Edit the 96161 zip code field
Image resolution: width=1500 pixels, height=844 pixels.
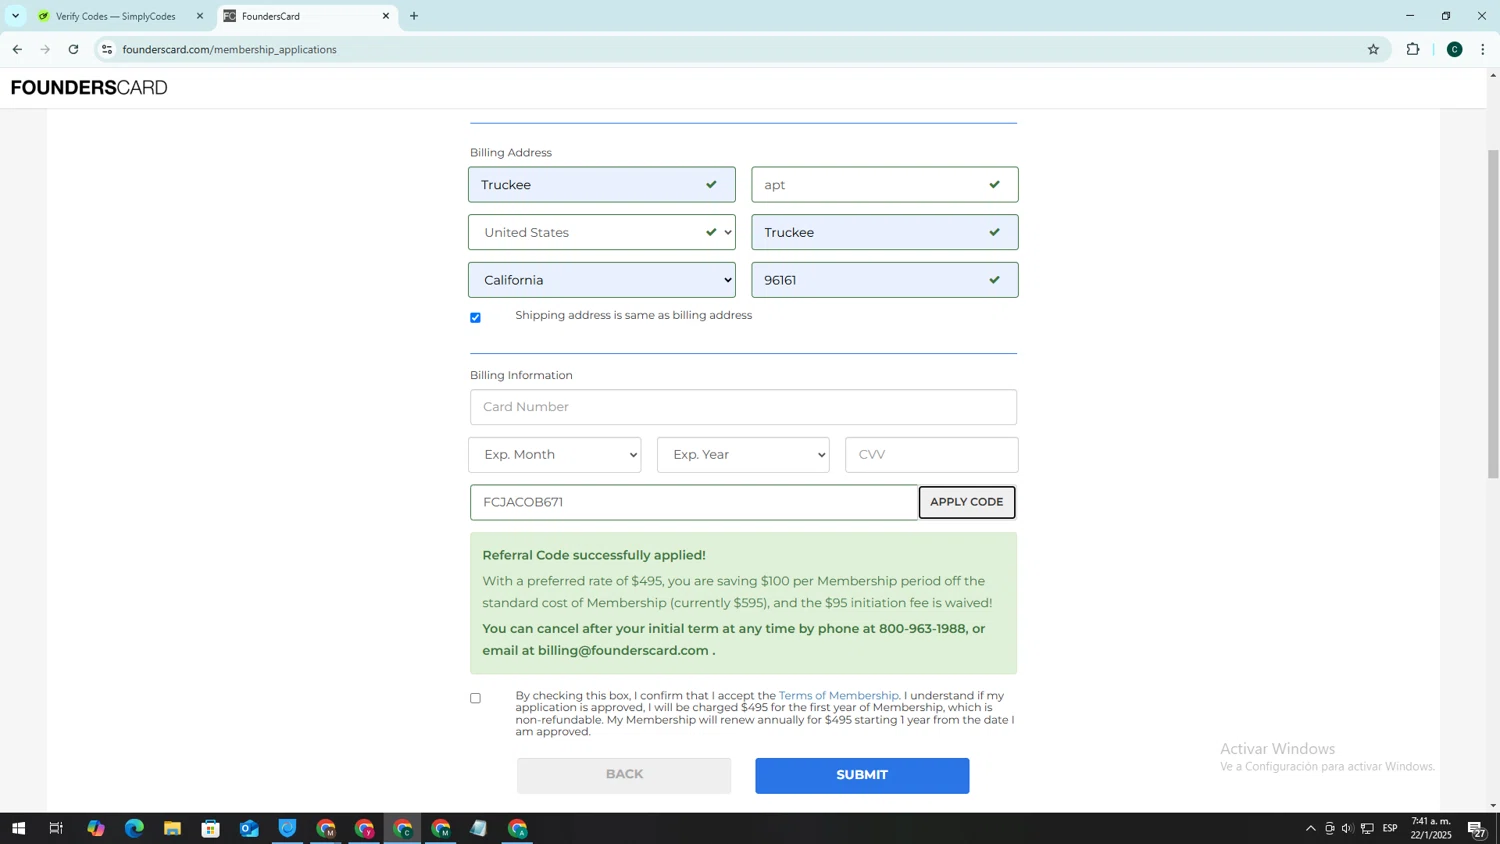click(885, 280)
